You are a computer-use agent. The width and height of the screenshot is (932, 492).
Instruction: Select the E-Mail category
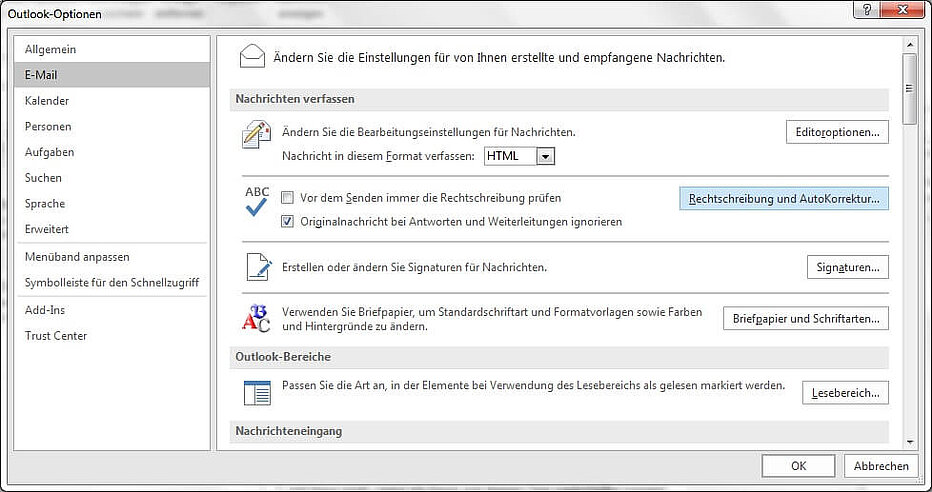click(x=112, y=75)
